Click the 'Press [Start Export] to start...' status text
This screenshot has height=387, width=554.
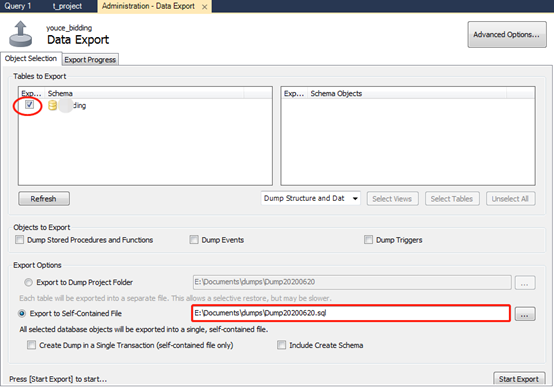58,379
